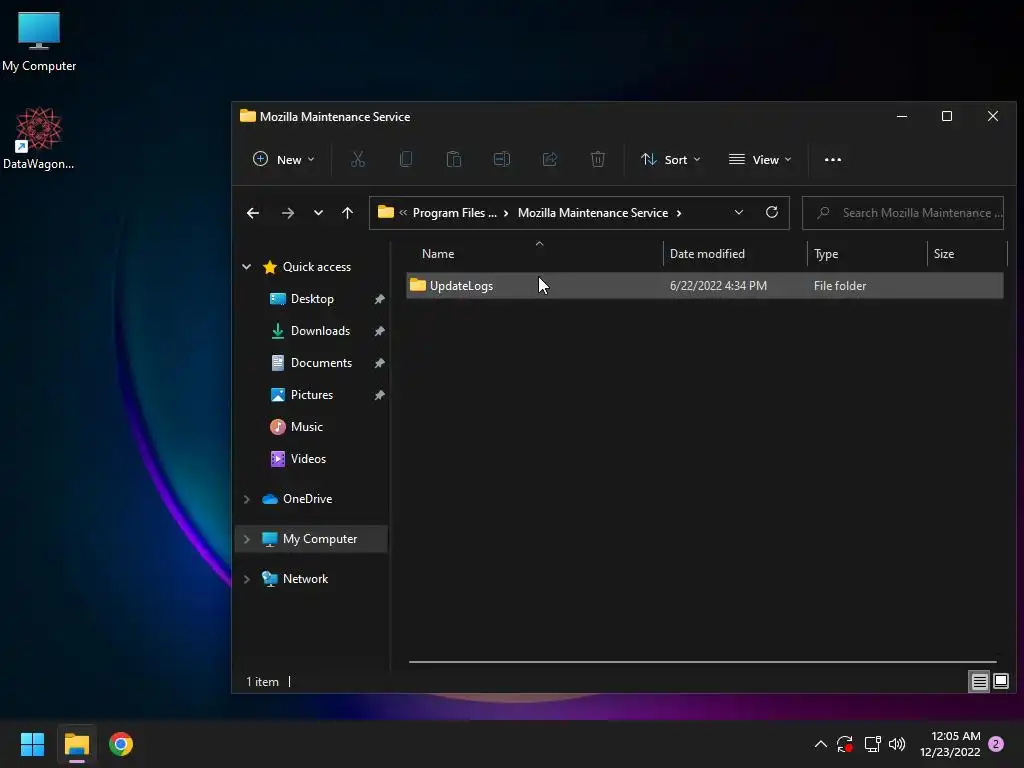Screen dimensions: 1024x768
Task: Click the Mozilla Maintenance Service breadcrumb
Action: (x=593, y=213)
